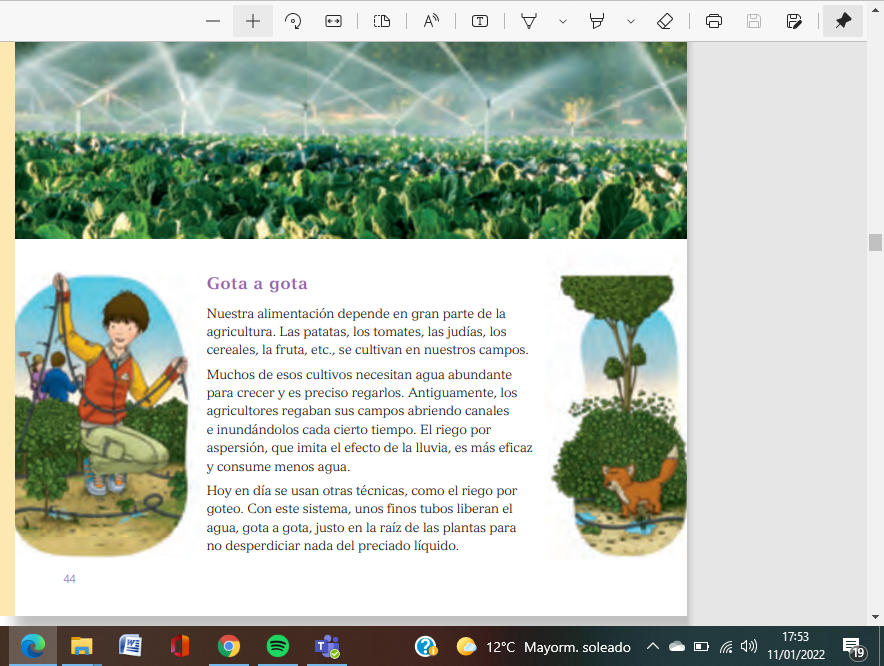Click the paragraph starting "Muchos de esos cultivos"
The width and height of the screenshot is (884, 666).
[x=370, y=420]
